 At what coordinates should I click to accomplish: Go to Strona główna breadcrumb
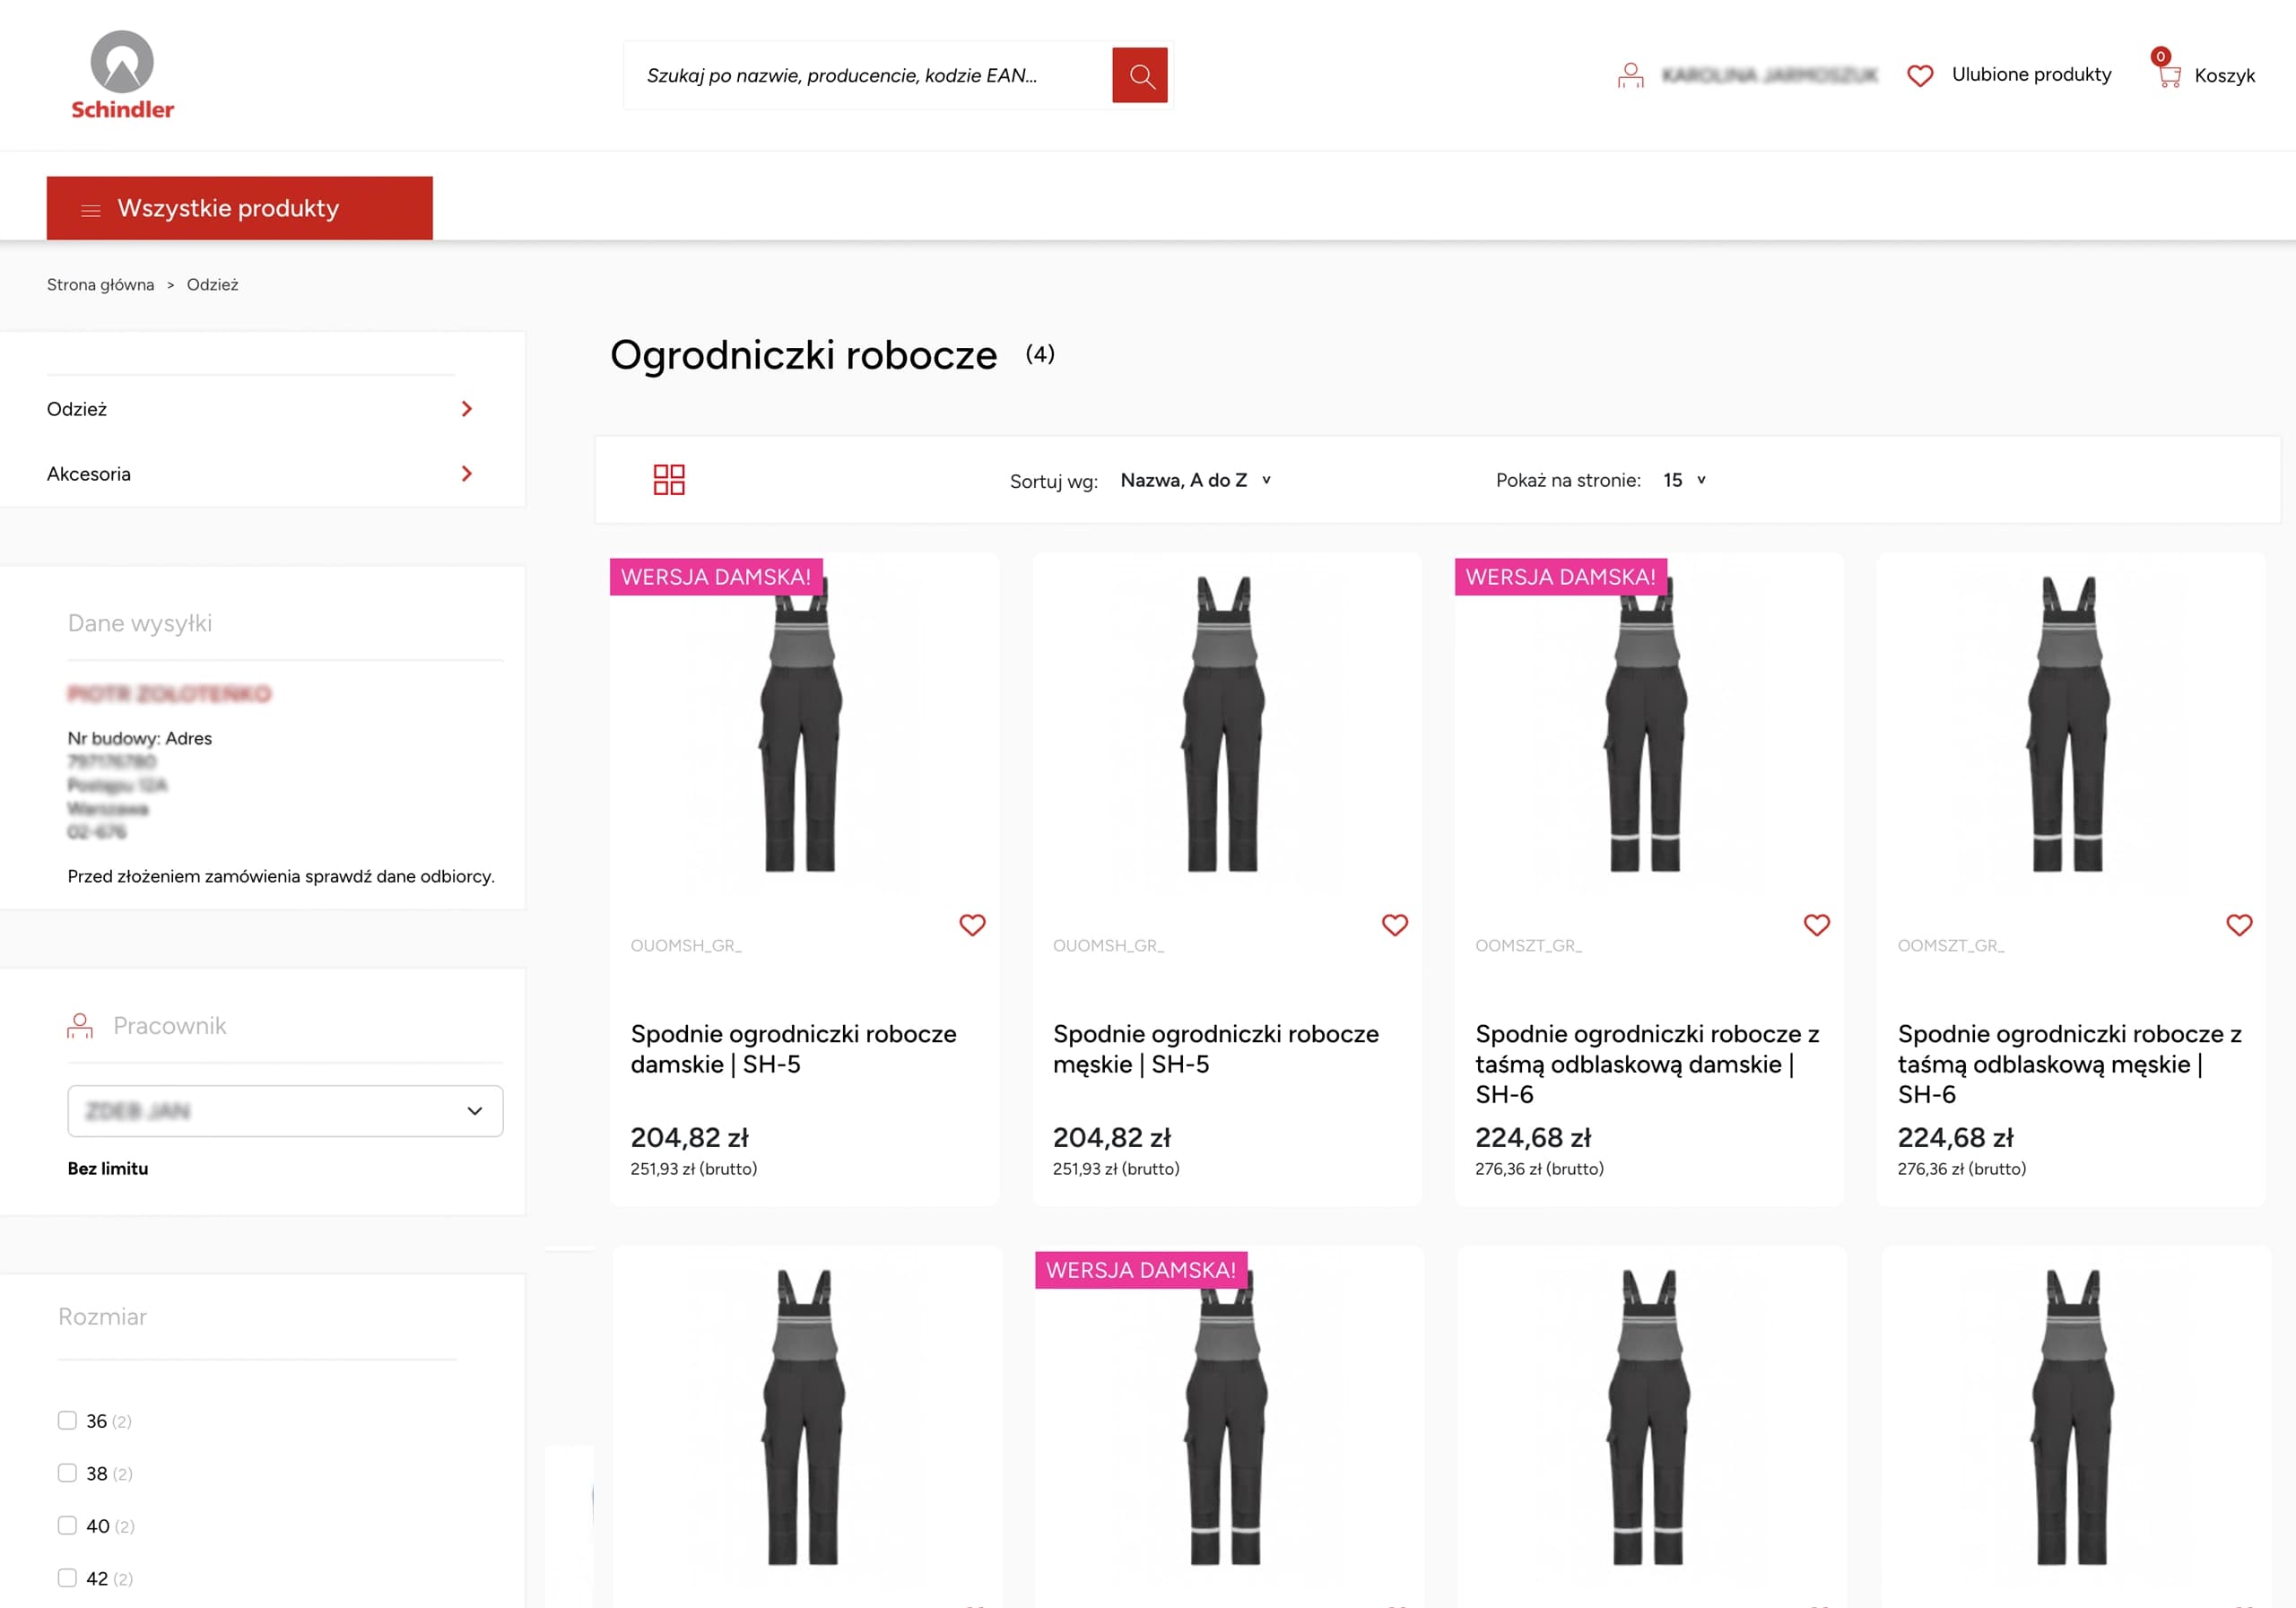point(100,285)
